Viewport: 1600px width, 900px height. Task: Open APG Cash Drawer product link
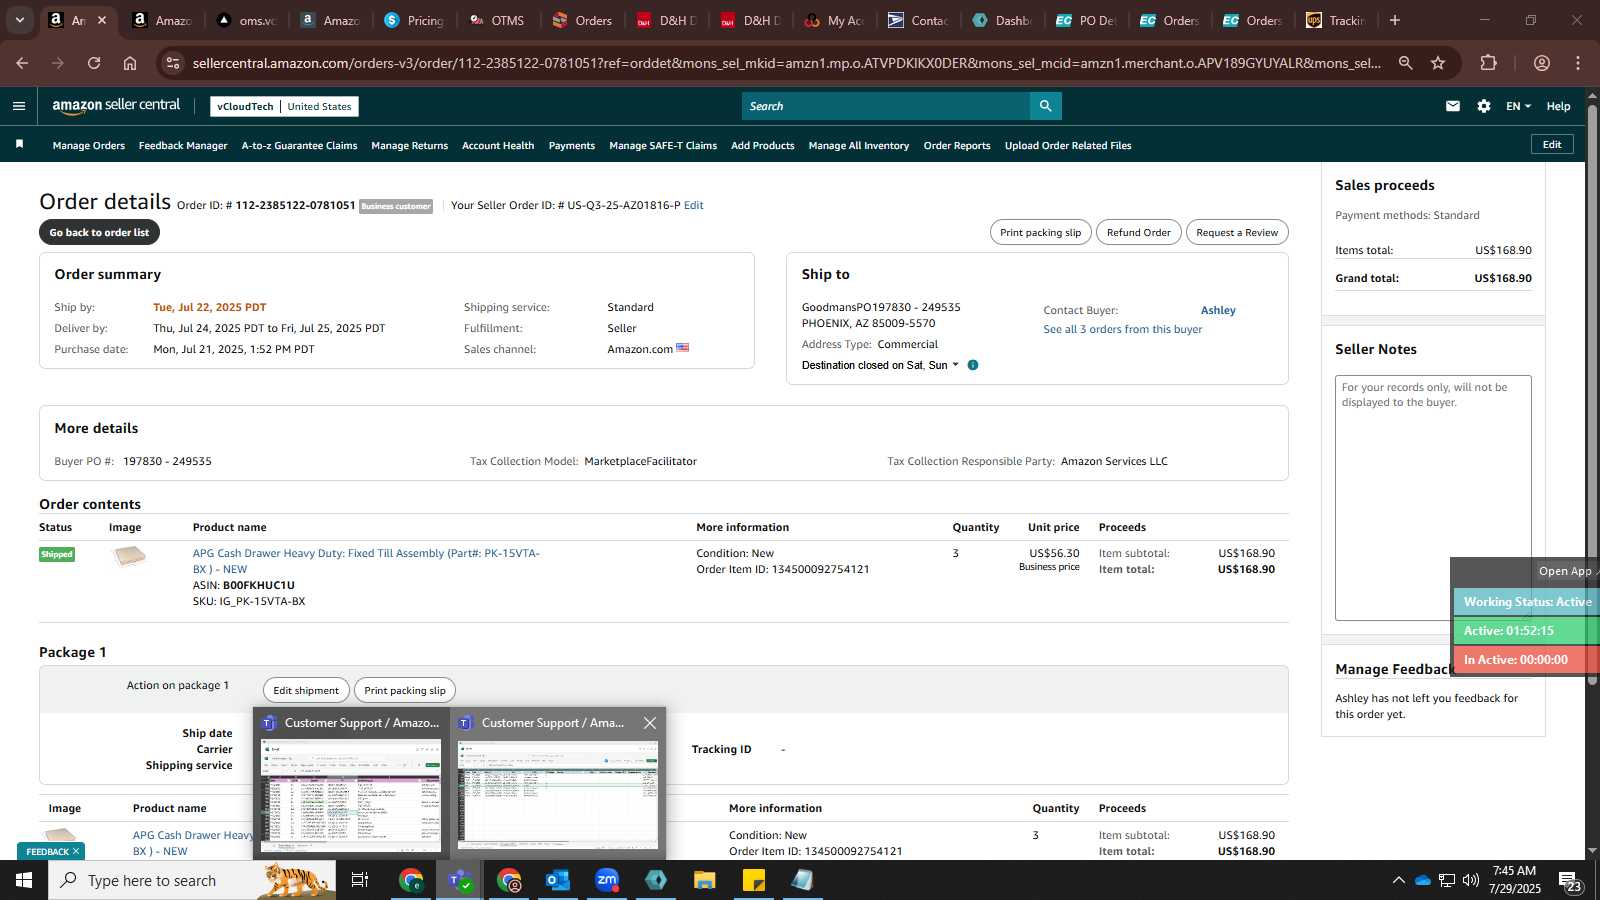(x=366, y=561)
